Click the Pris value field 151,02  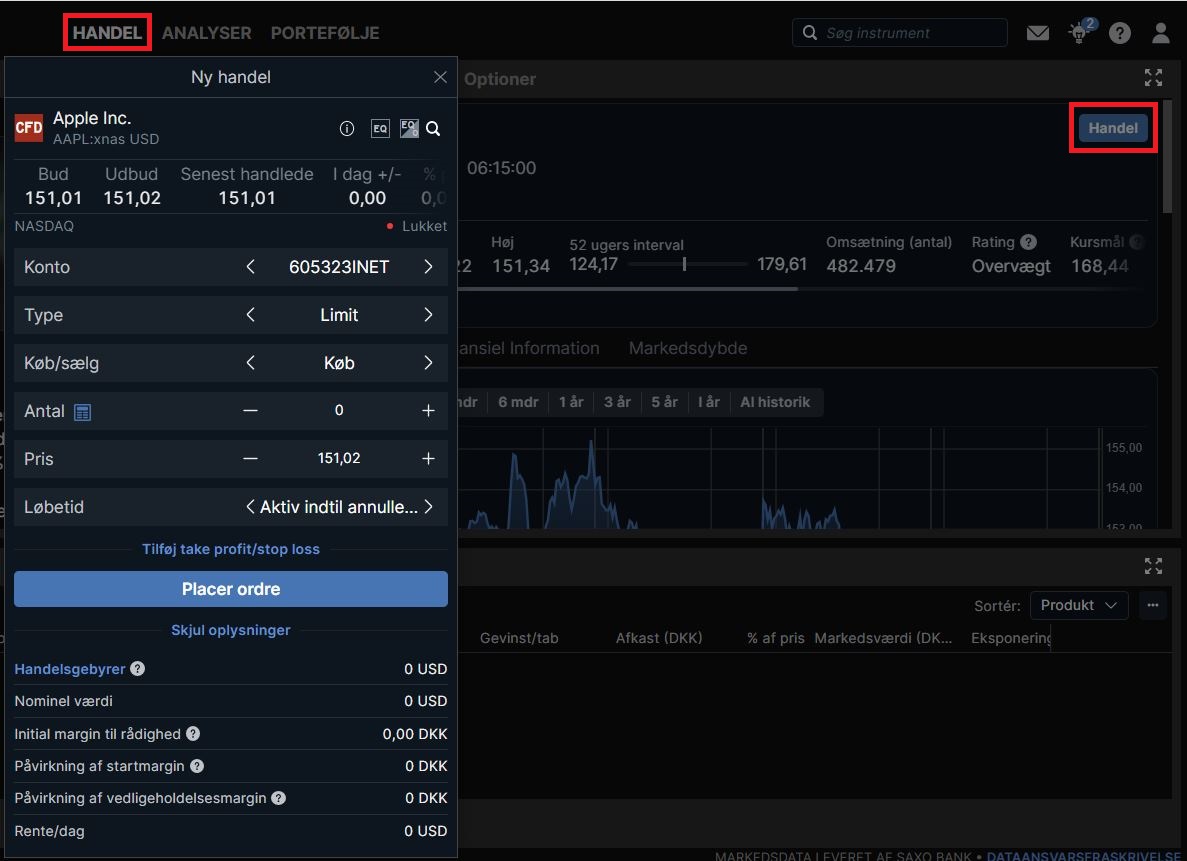(339, 458)
